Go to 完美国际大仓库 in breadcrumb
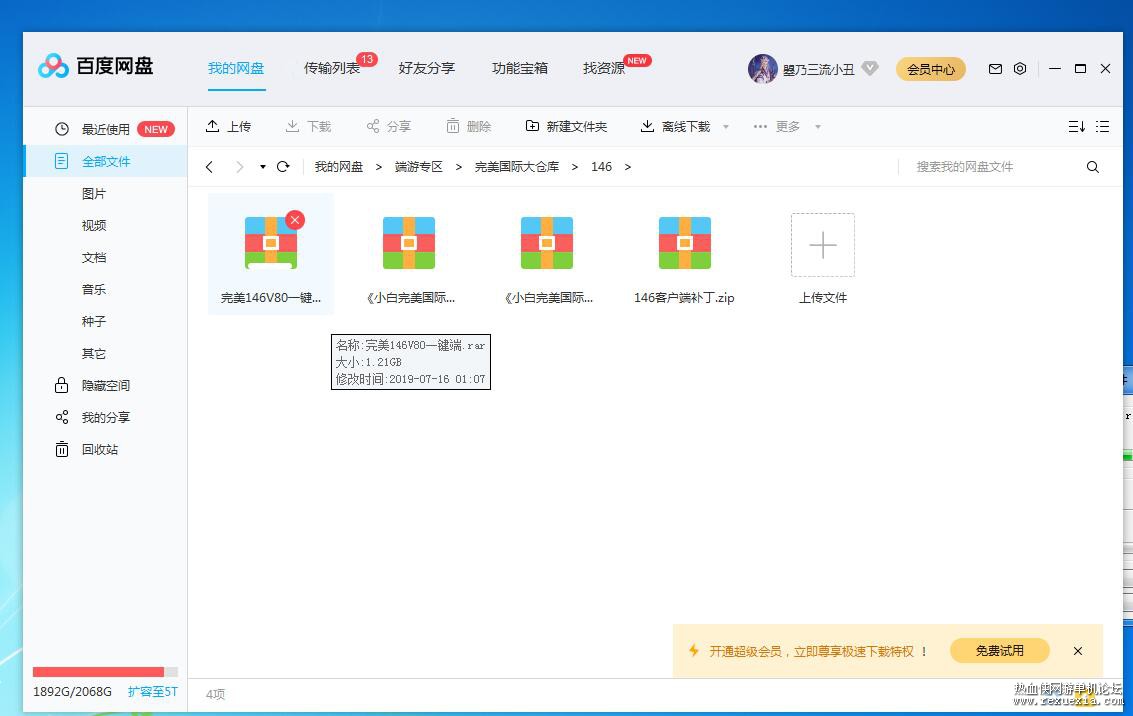This screenshot has width=1133, height=716. [517, 167]
